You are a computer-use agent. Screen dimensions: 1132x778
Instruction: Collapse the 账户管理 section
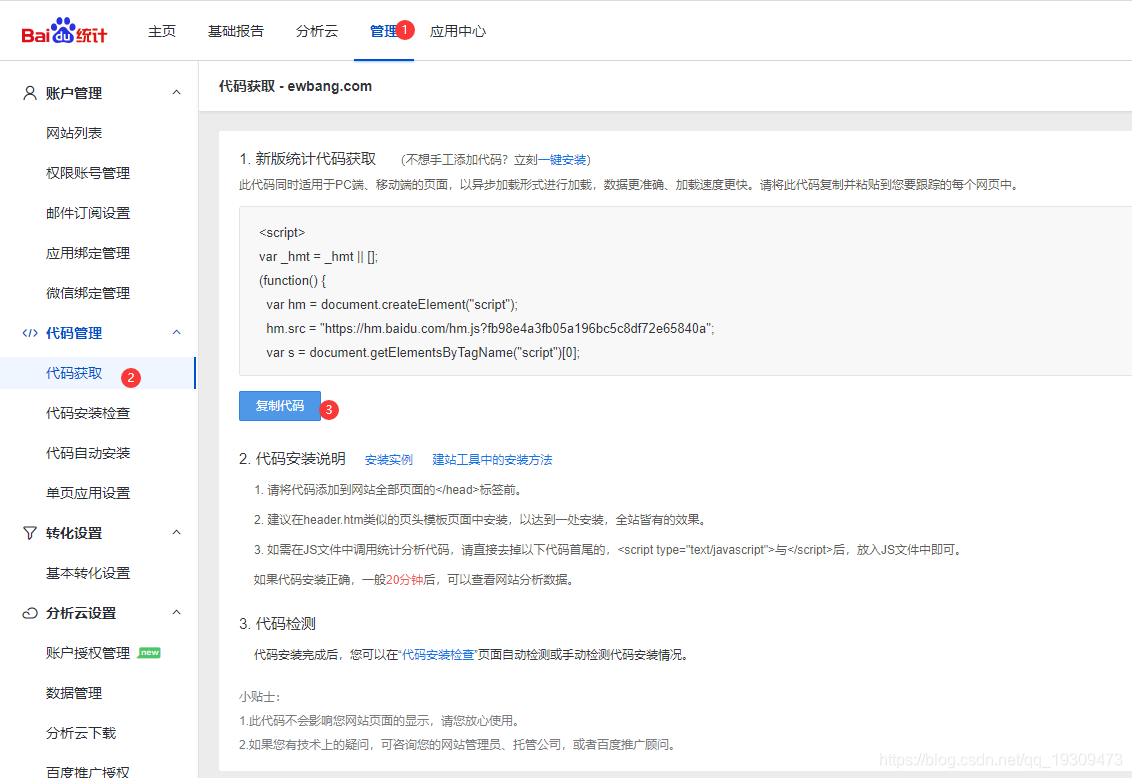(177, 92)
